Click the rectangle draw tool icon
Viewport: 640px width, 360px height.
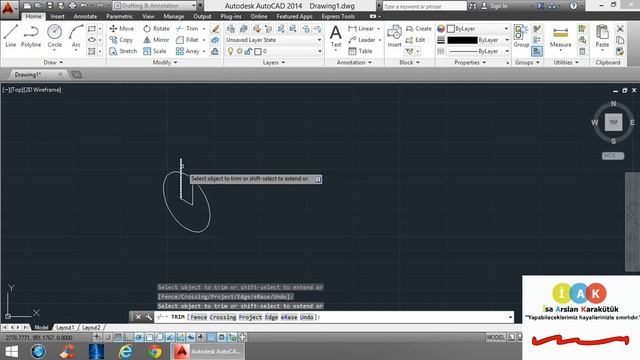(92, 29)
